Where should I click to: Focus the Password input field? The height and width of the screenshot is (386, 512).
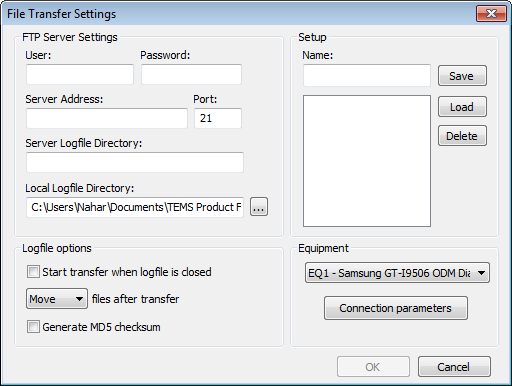[x=191, y=74]
